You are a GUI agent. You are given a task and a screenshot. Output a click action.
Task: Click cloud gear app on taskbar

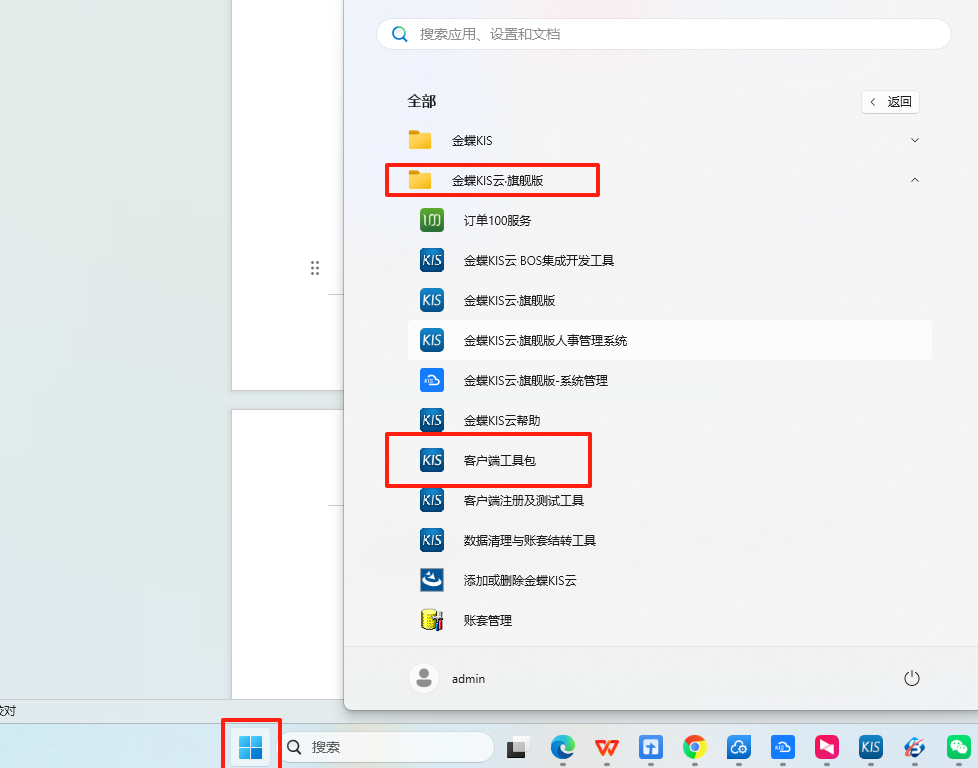(x=738, y=746)
